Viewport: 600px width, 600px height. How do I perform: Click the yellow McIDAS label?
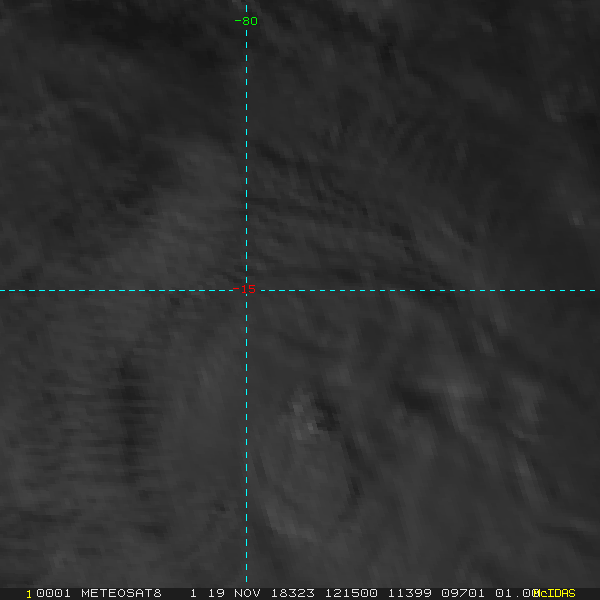[554, 593]
